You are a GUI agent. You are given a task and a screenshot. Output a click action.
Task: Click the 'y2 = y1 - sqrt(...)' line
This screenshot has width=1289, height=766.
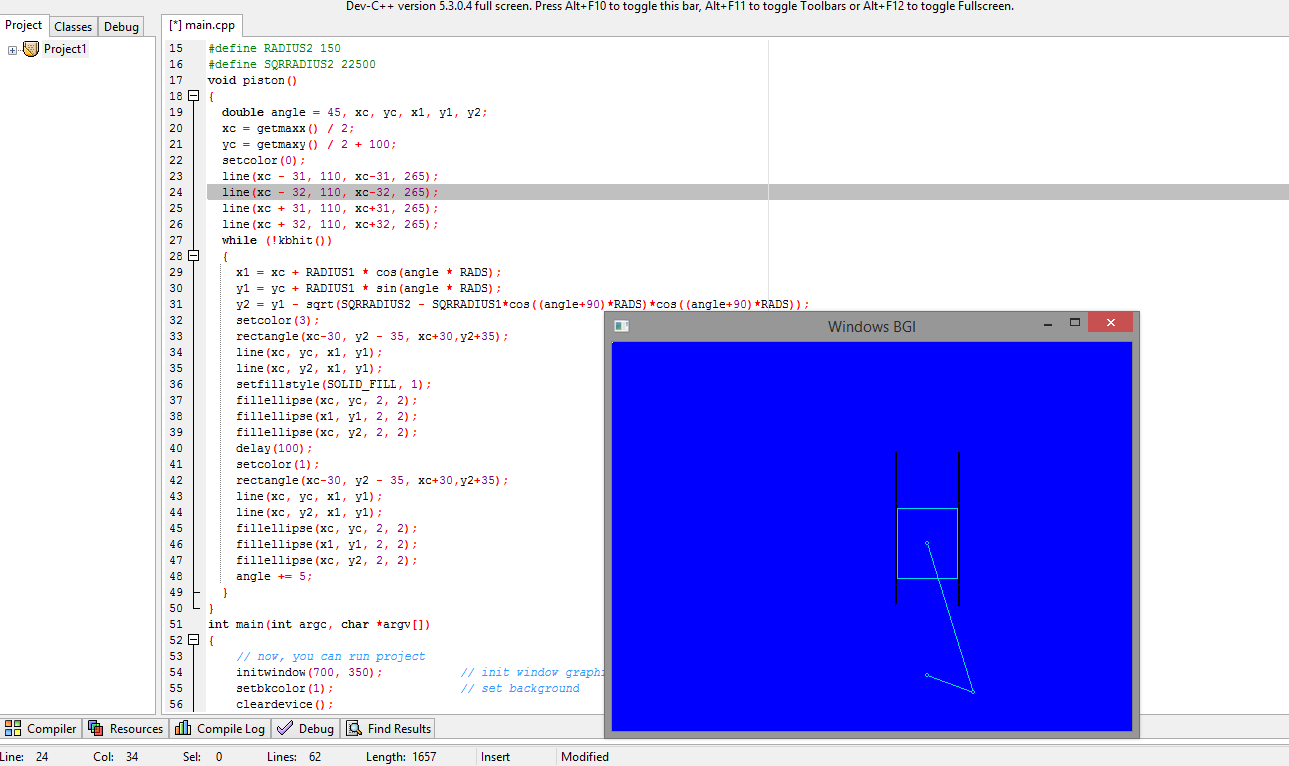point(523,304)
